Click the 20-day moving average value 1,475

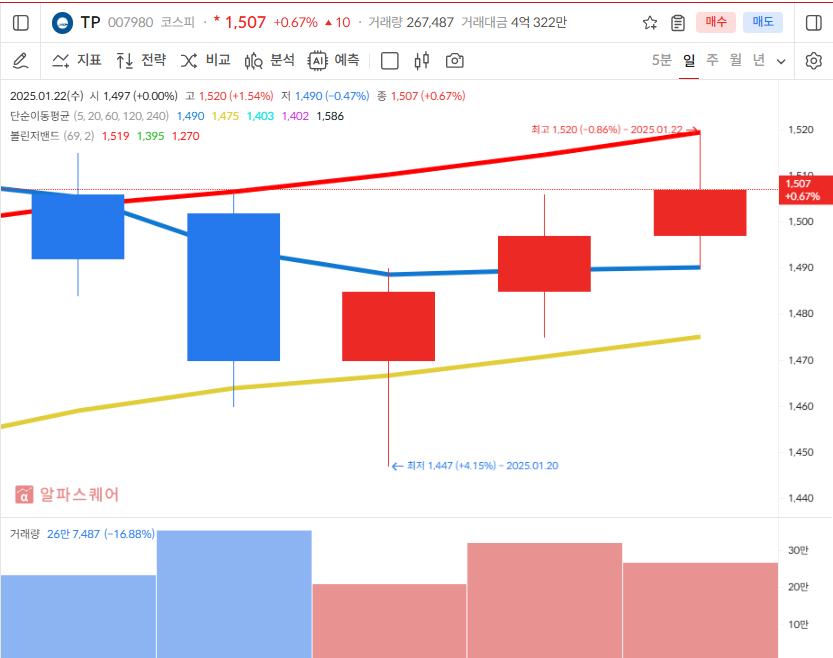(x=225, y=116)
